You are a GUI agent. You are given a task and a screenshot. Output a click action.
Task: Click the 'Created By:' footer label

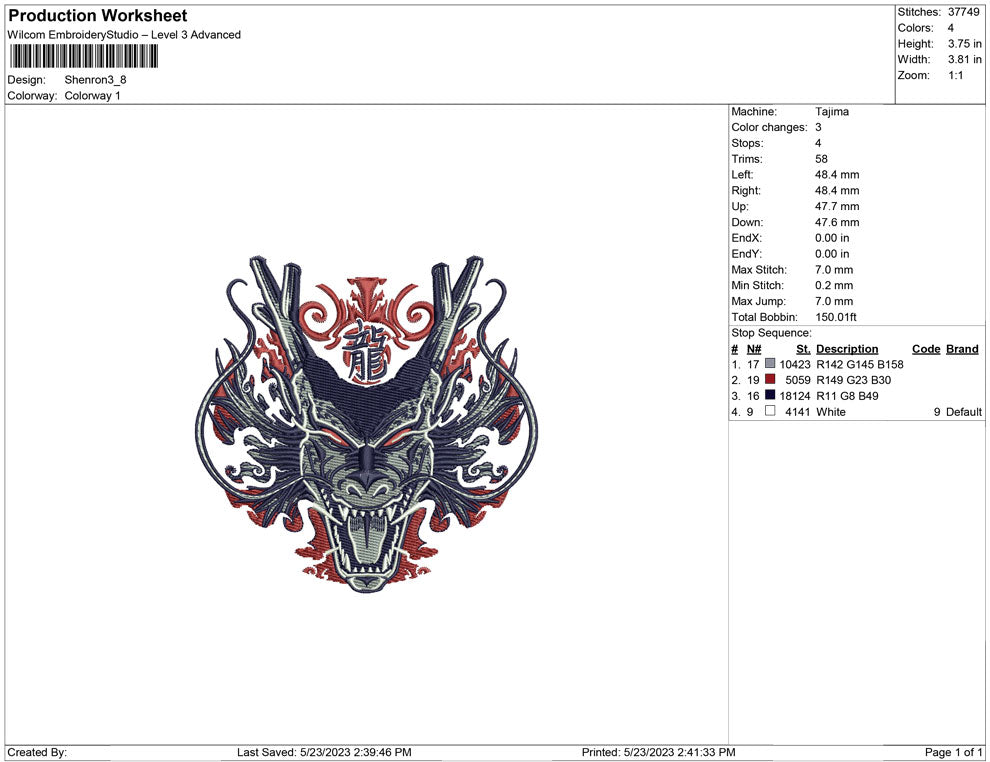[x=37, y=752]
